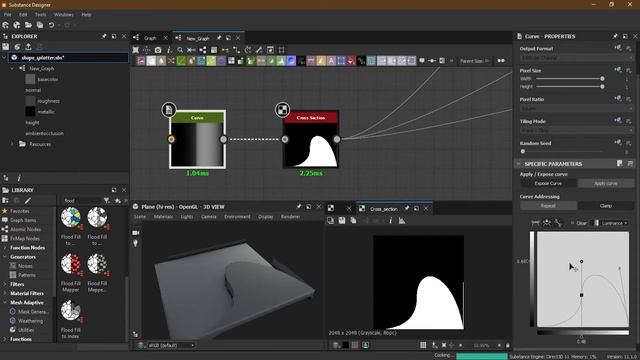The image size is (640, 360).
Task: Click the undo icon in main toolbar
Action: pyautogui.click(x=51, y=25)
